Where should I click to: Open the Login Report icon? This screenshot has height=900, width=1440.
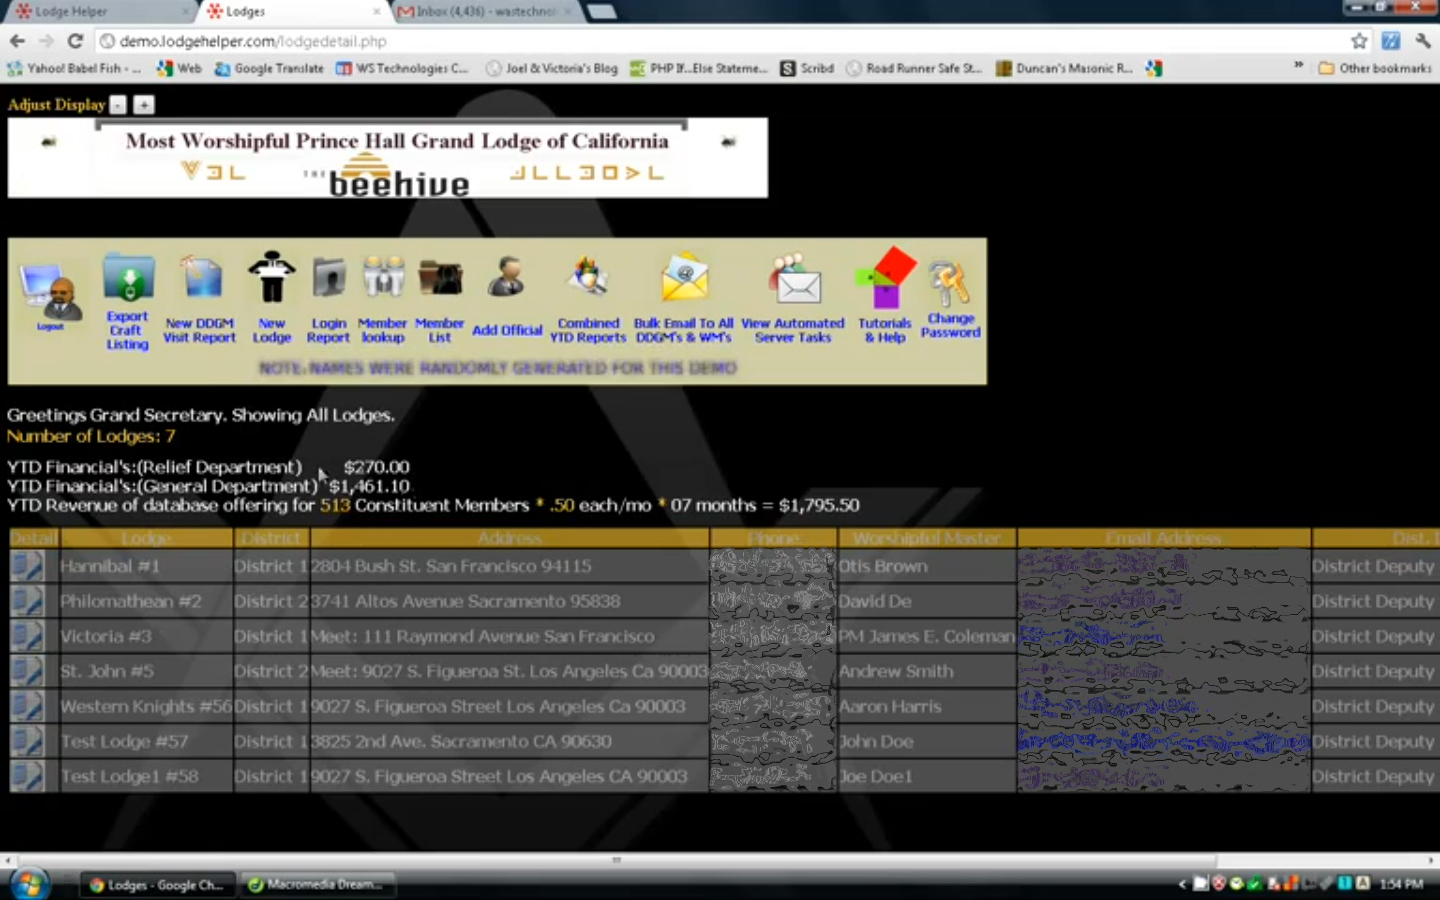coord(328,280)
